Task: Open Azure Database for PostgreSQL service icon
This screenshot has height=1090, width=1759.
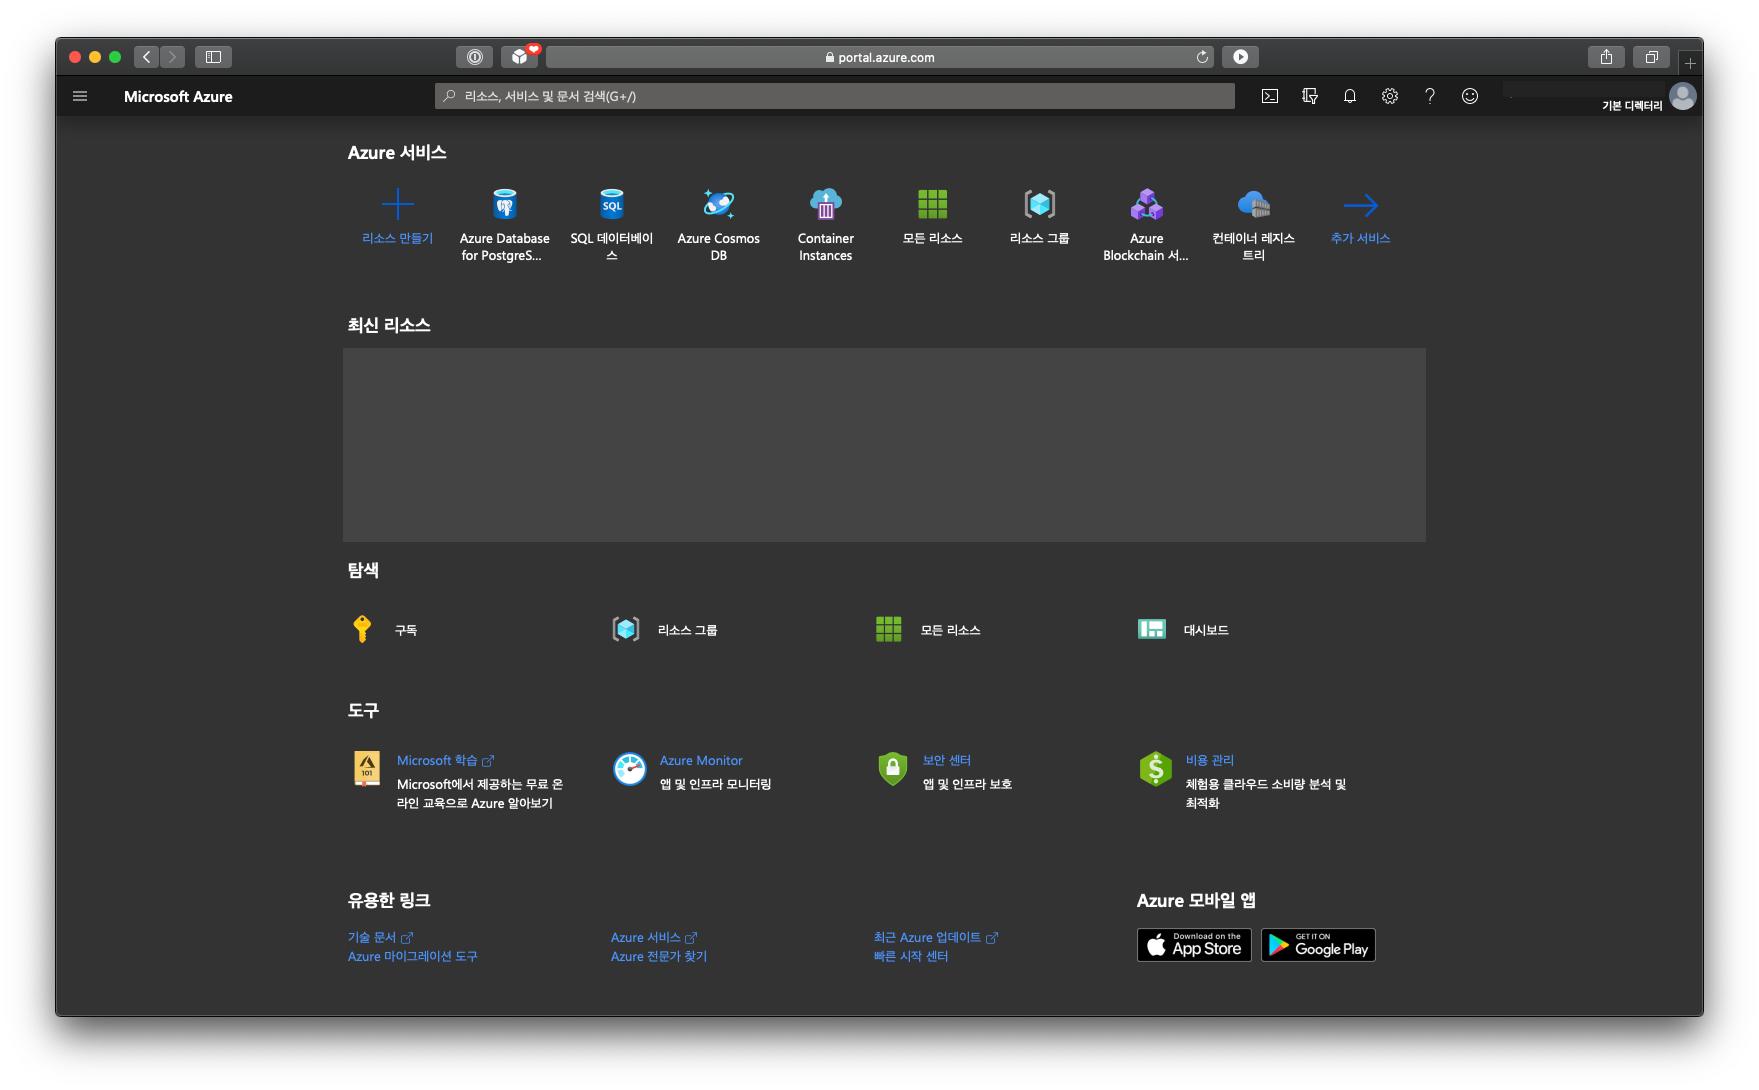Action: click(505, 204)
